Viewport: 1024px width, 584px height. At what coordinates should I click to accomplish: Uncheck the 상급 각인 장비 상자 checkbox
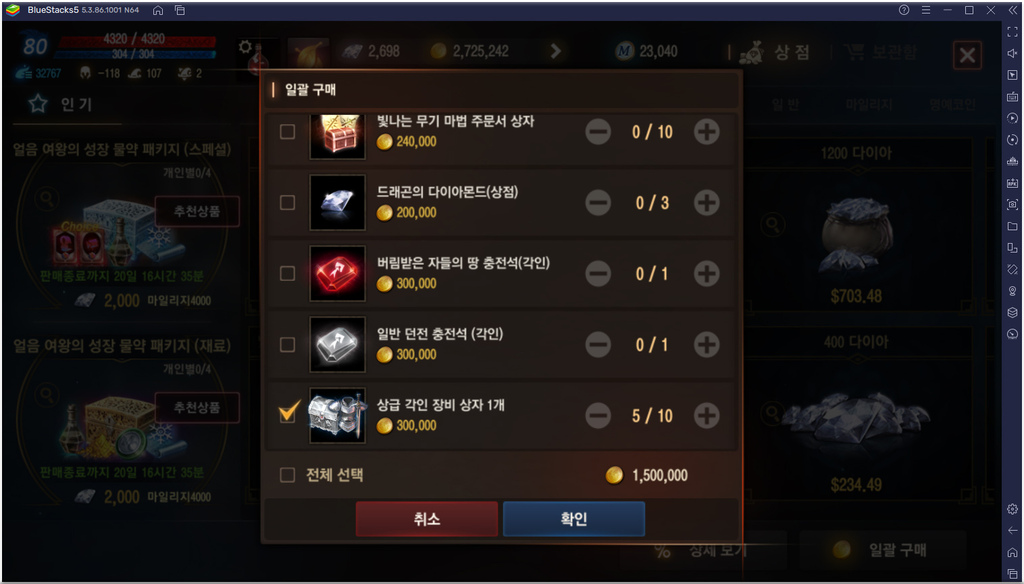[288, 413]
